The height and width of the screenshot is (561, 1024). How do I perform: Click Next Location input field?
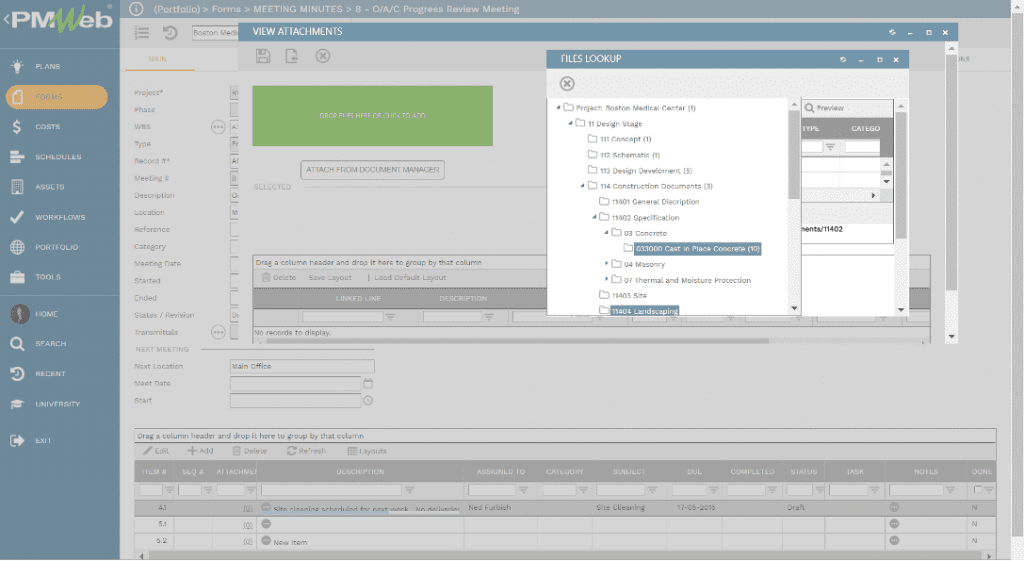click(302, 366)
